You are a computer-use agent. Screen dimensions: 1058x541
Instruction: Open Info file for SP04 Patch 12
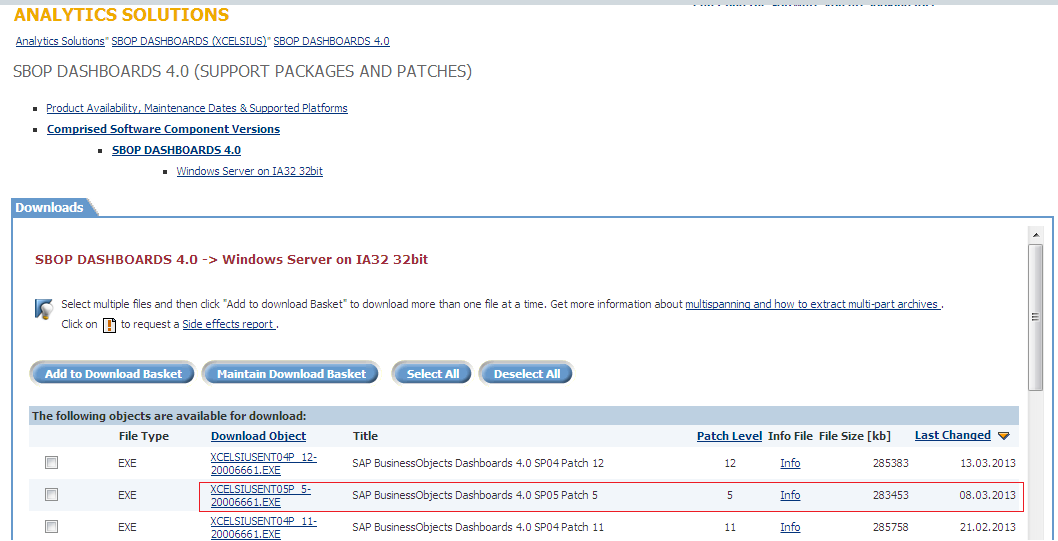[790, 463]
